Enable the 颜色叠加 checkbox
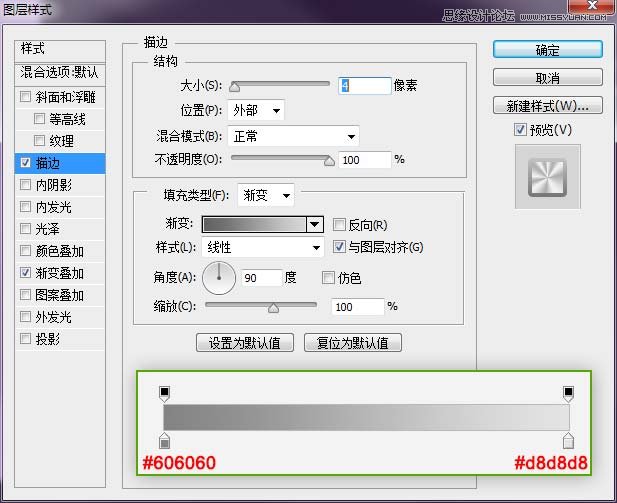 point(25,251)
